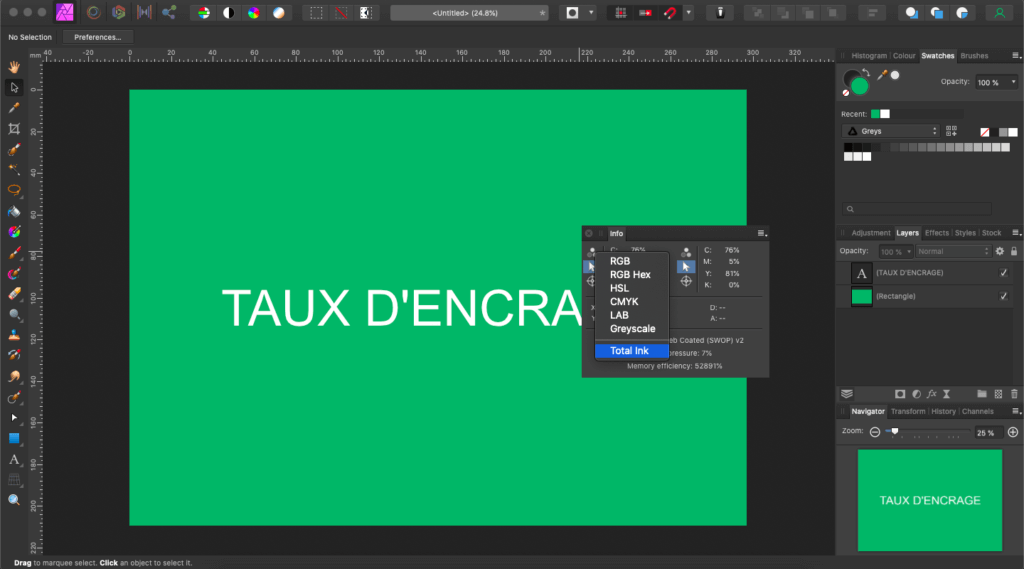
Task: Open layer opacity dropdown in Layers
Action: 908,252
